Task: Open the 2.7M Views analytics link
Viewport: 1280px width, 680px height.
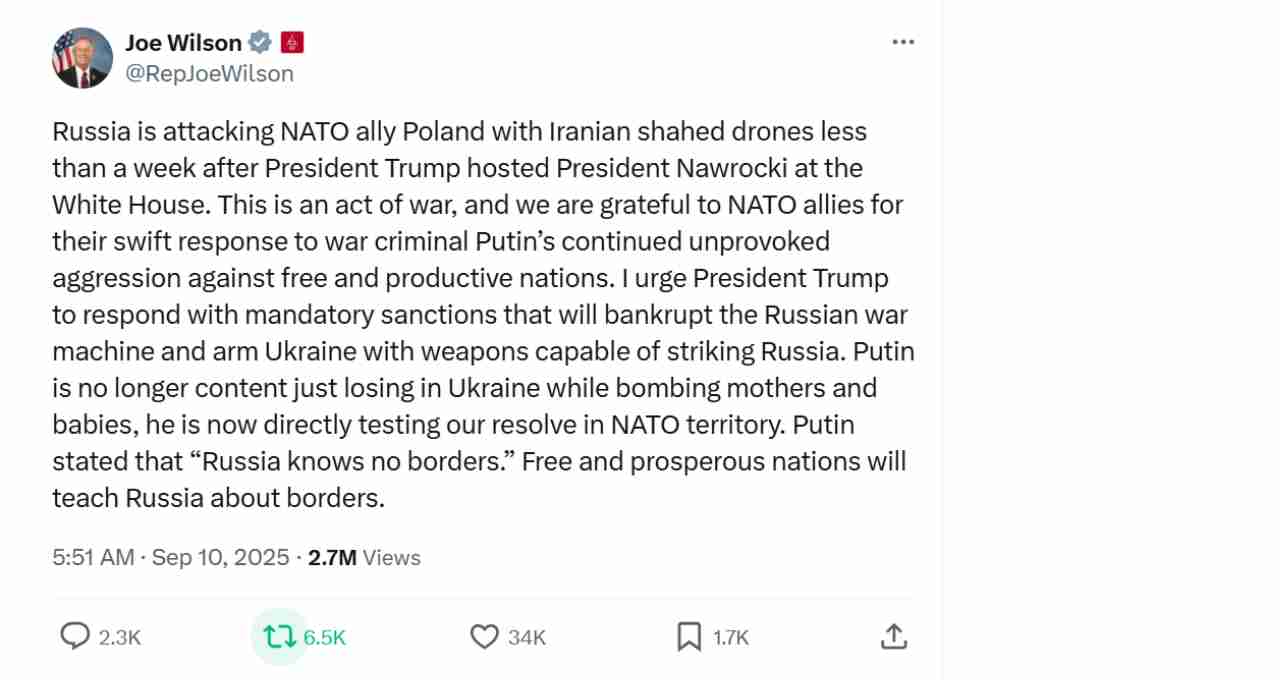Action: point(364,557)
